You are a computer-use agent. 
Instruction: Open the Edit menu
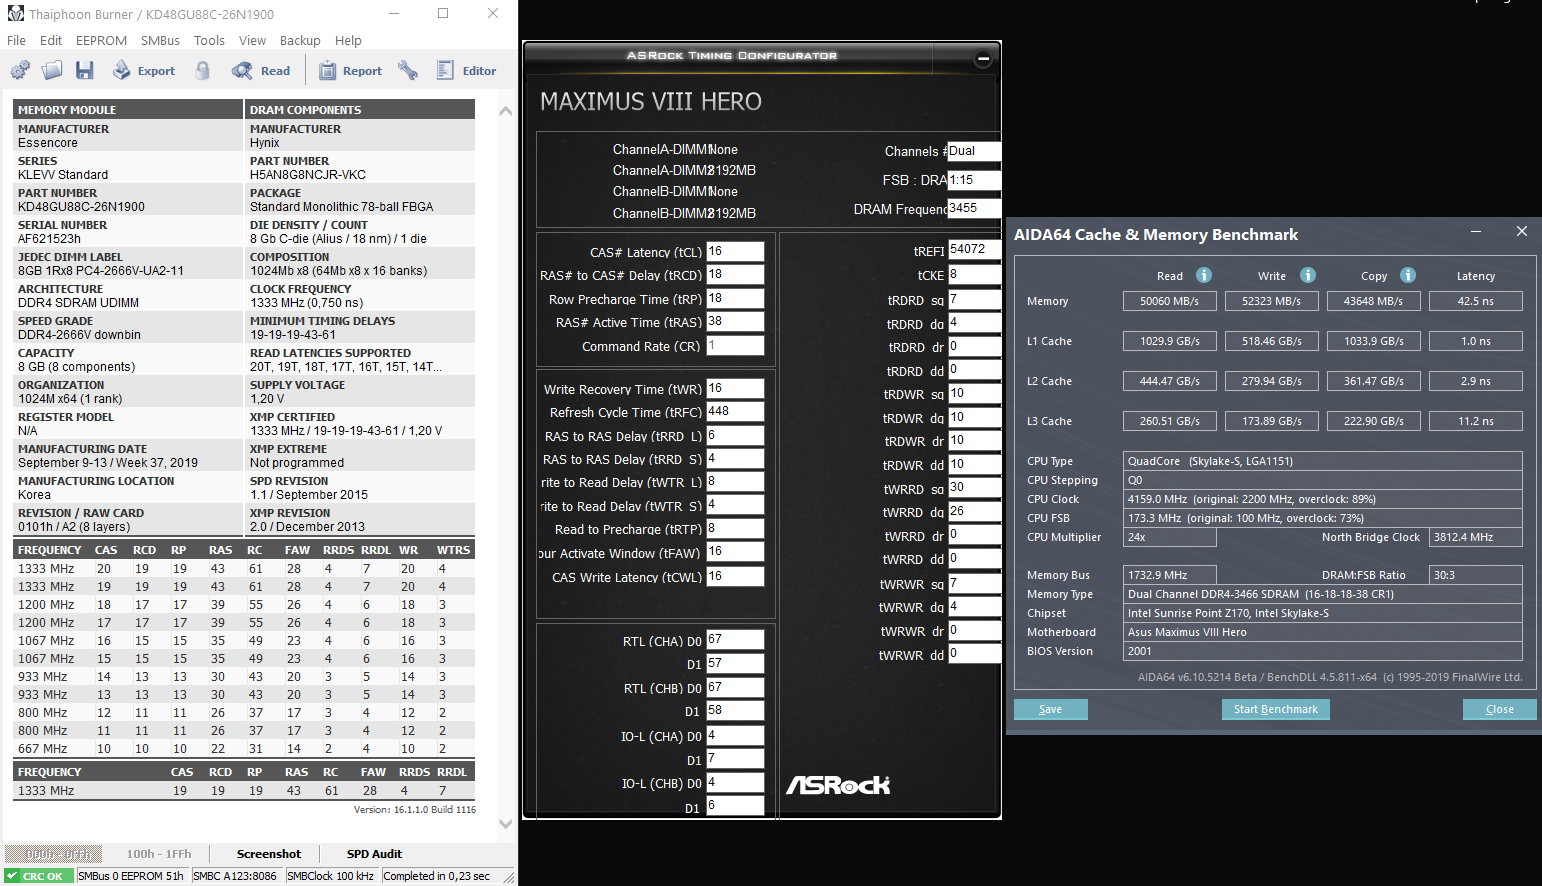point(51,40)
